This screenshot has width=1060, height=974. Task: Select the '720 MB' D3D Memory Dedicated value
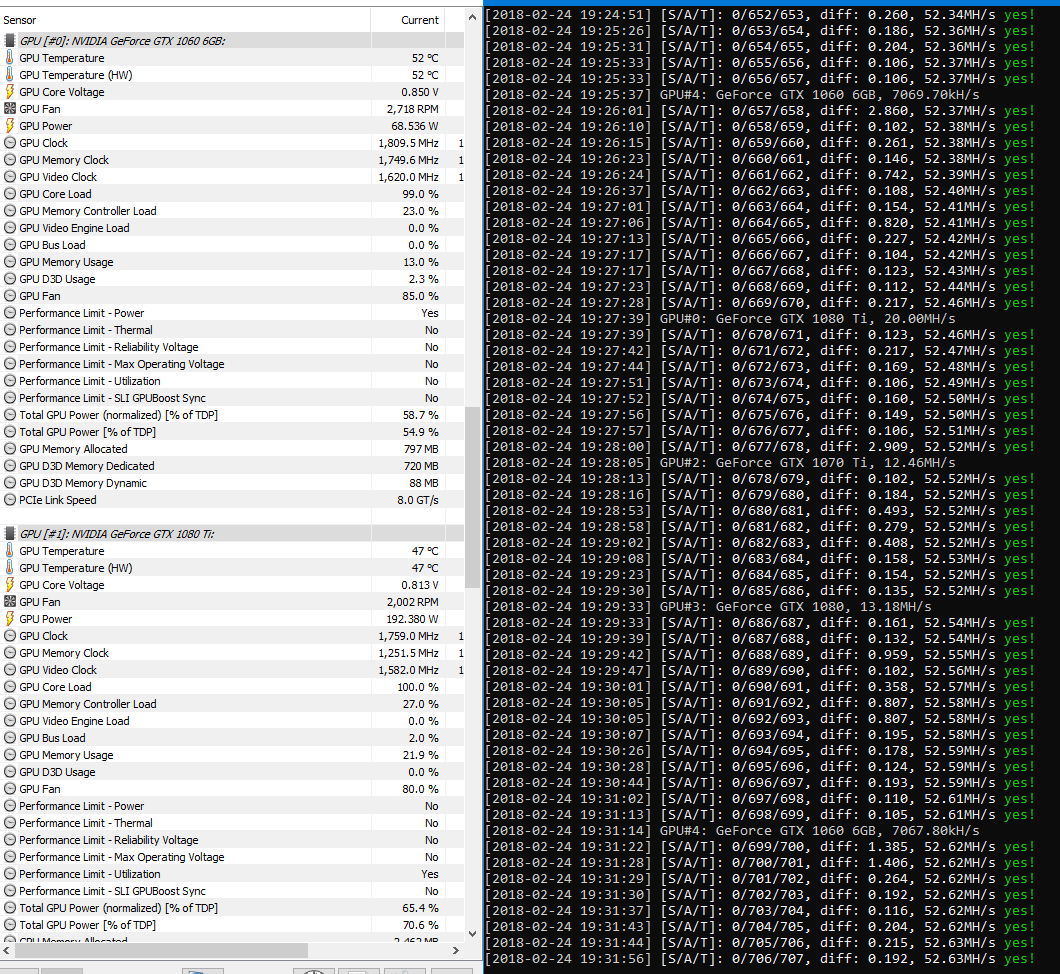point(421,466)
